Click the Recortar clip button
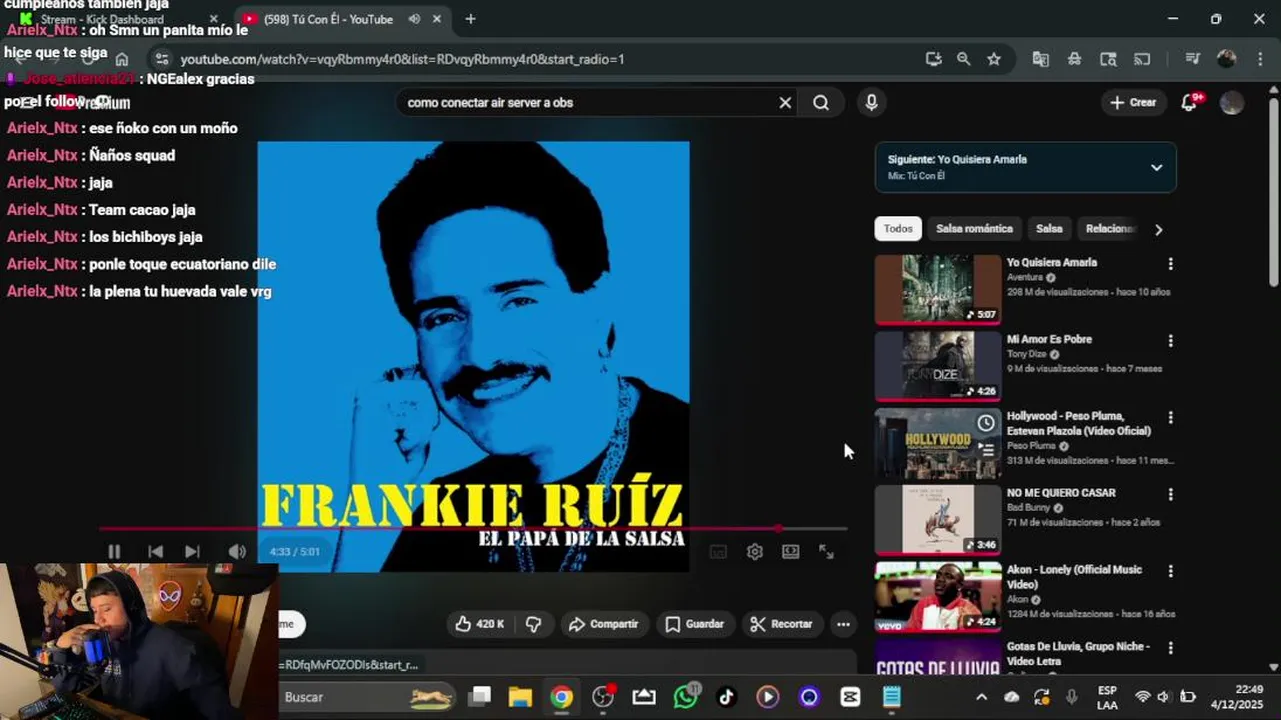The width and height of the screenshot is (1281, 720). 781,624
